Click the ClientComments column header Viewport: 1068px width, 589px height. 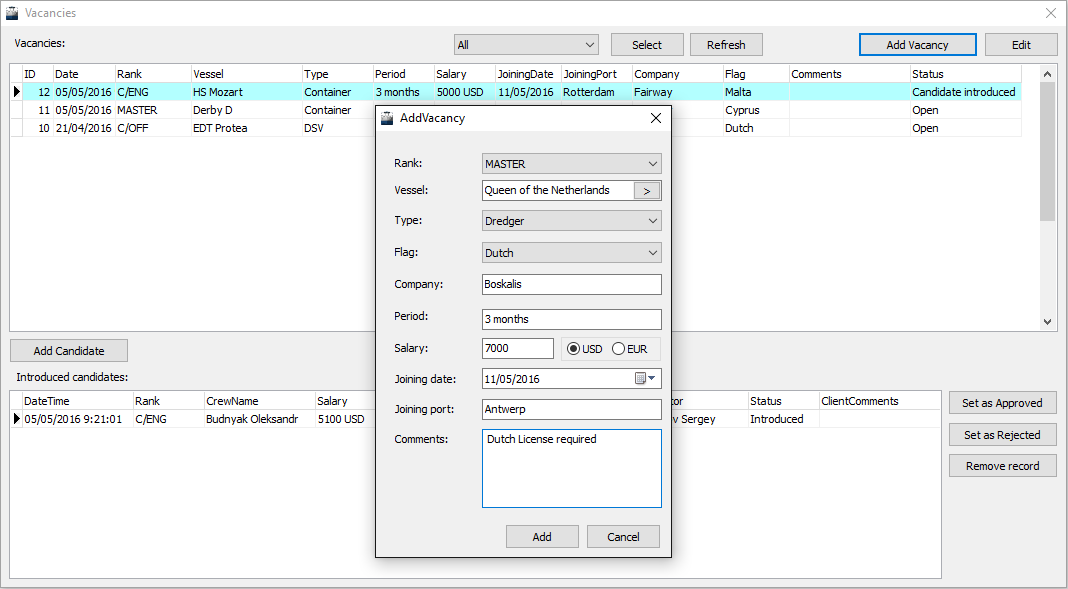[x=880, y=401]
